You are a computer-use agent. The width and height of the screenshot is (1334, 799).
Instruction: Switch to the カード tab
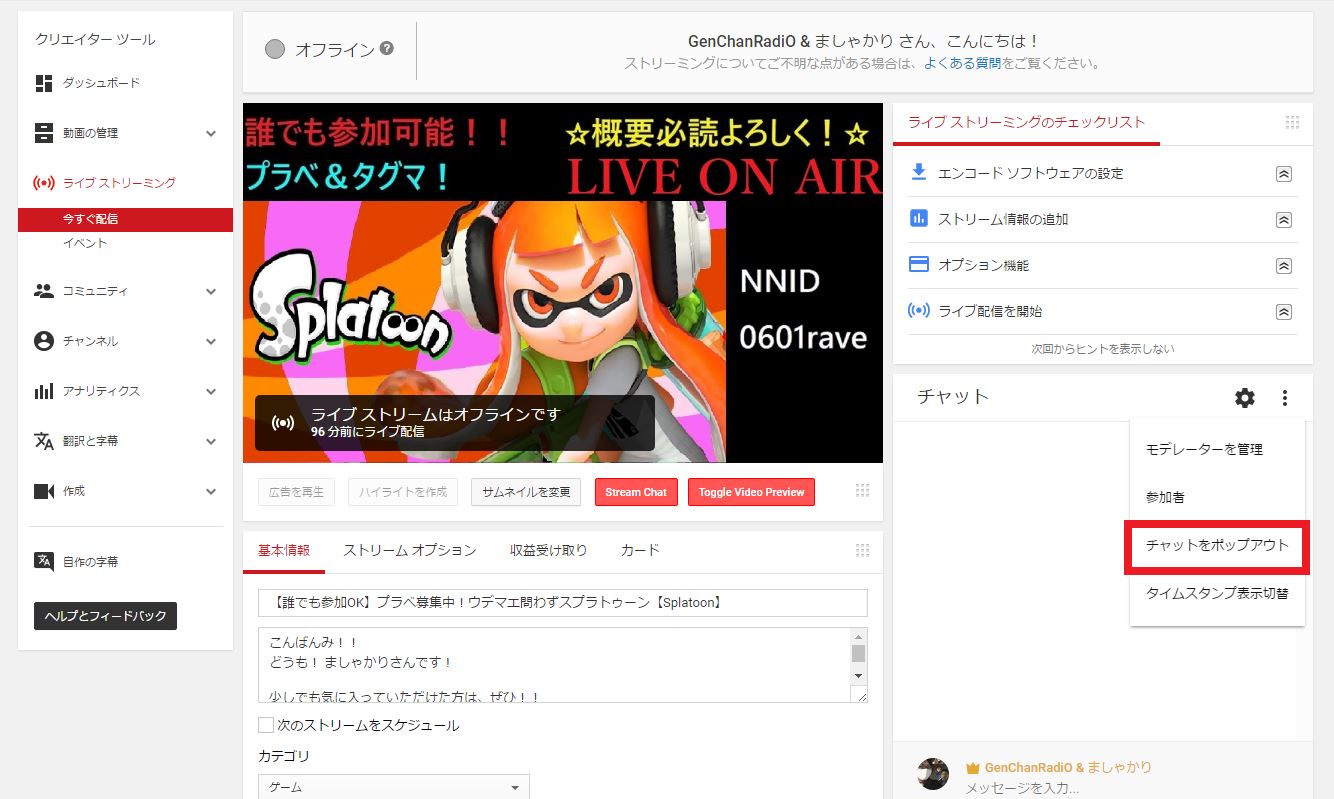(x=640, y=550)
